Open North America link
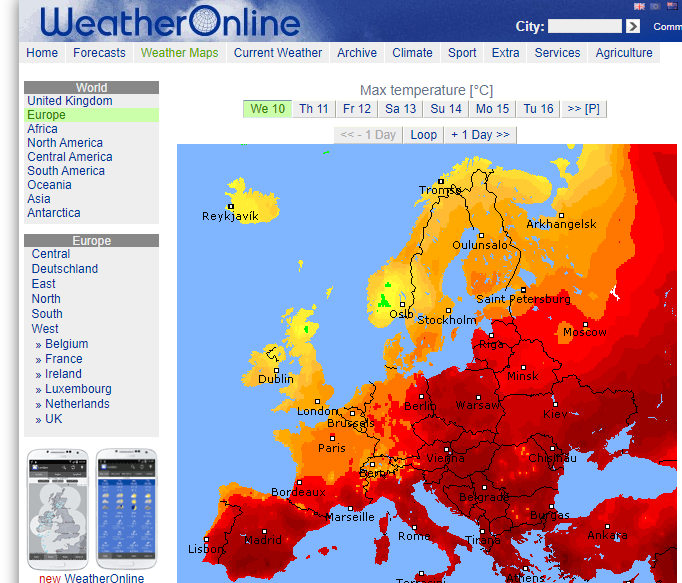 65,143
